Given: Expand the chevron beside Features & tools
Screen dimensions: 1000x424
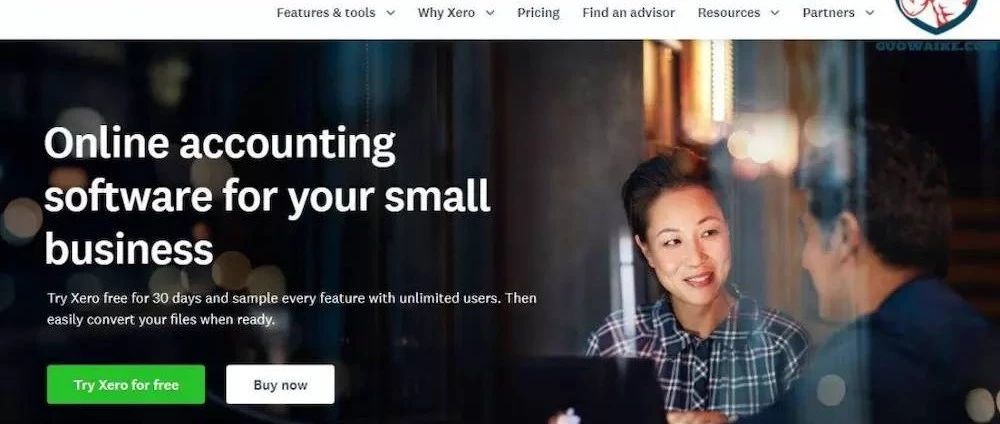Looking at the screenshot, I should point(390,13).
